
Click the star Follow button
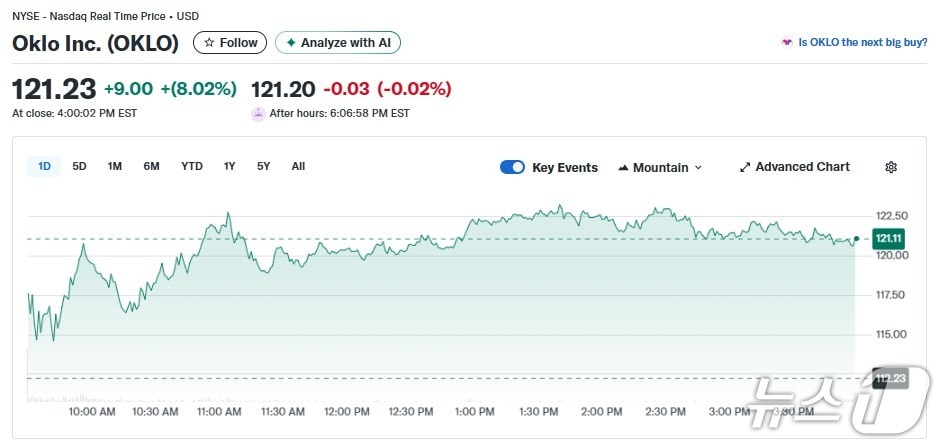click(230, 42)
